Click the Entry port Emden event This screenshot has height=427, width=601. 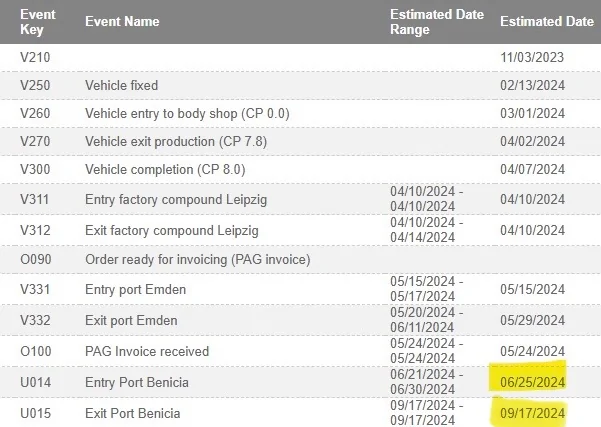136,290
